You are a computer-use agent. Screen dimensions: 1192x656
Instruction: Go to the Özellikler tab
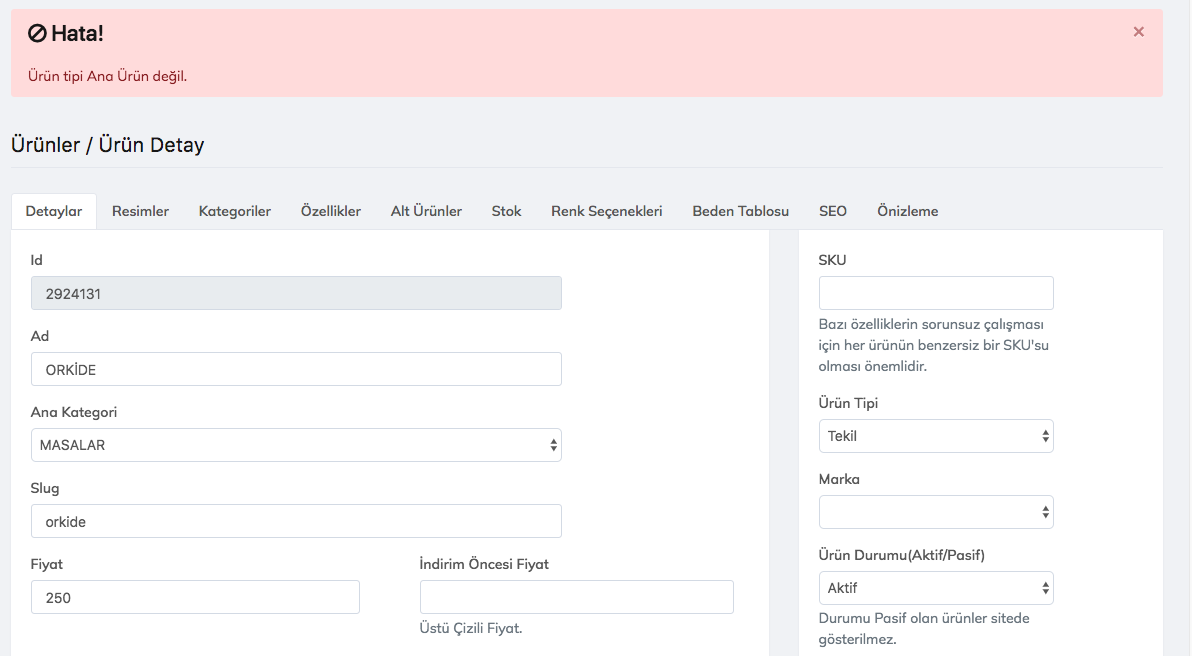(331, 211)
